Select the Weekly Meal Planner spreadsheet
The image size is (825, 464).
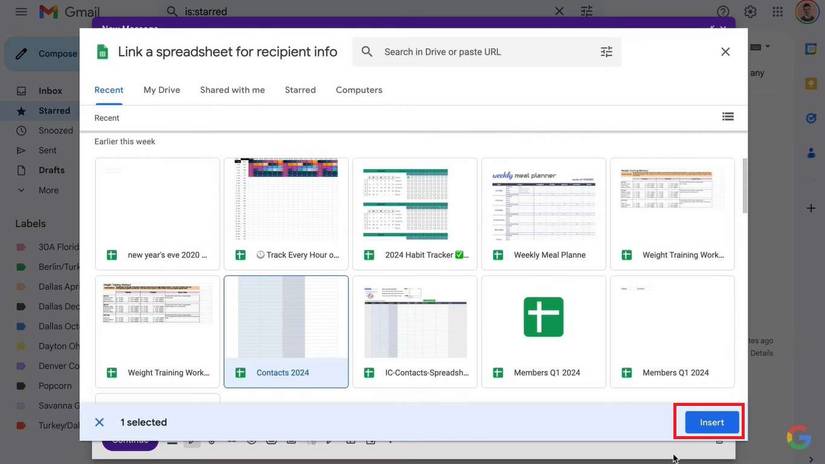543,213
